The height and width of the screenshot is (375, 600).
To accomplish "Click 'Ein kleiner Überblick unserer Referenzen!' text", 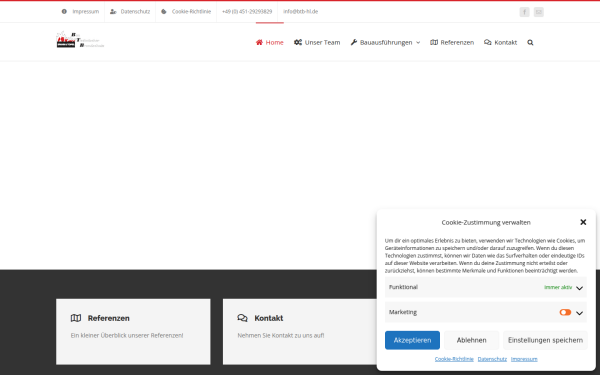I will pos(127,336).
